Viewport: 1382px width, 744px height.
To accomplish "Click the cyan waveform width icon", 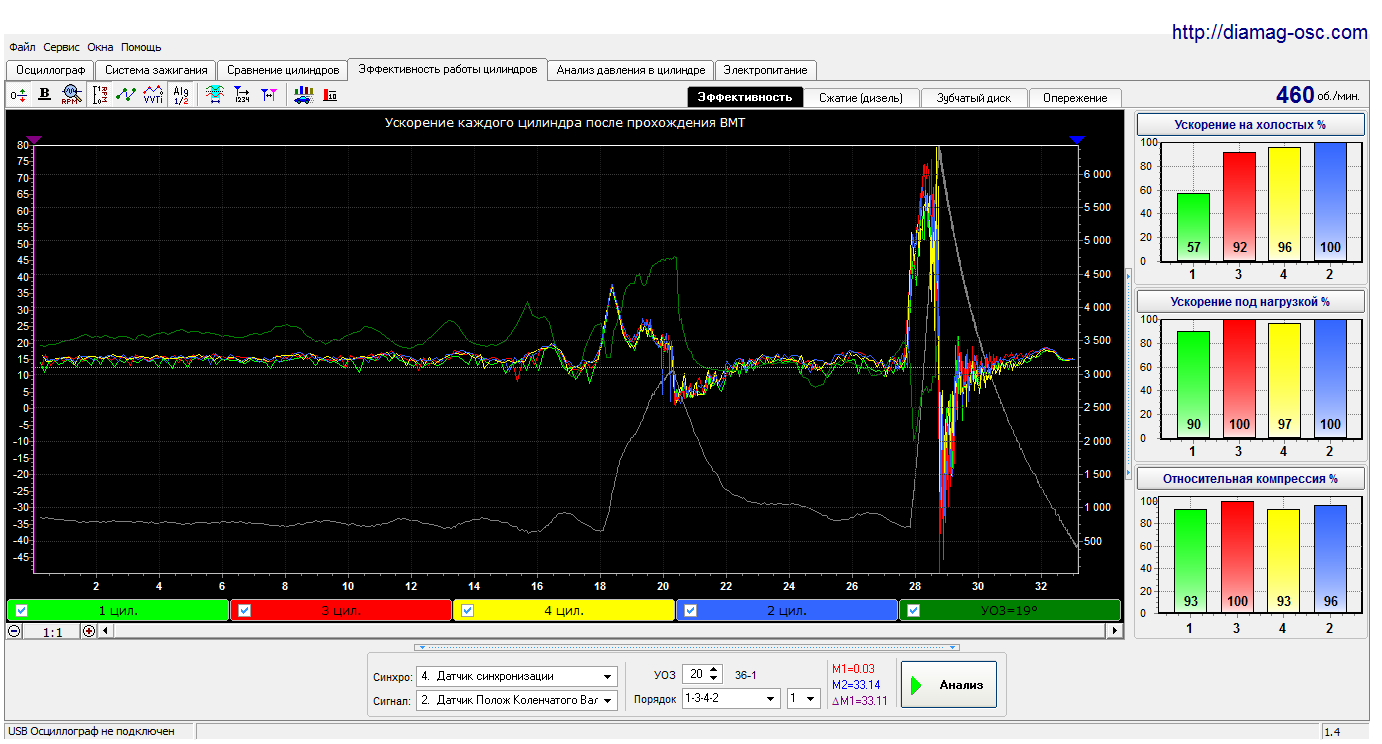I will (214, 95).
